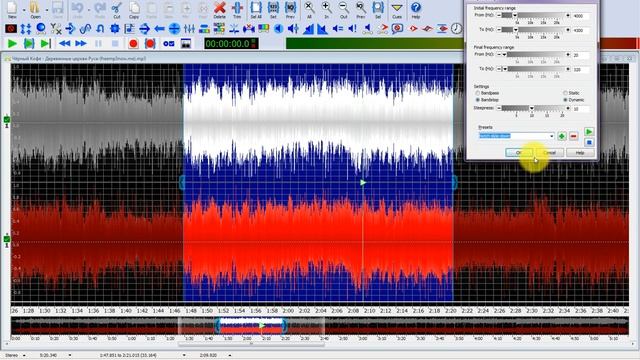Open the selection range status dropdown
This screenshot has width=640, height=360.
(x=184, y=356)
